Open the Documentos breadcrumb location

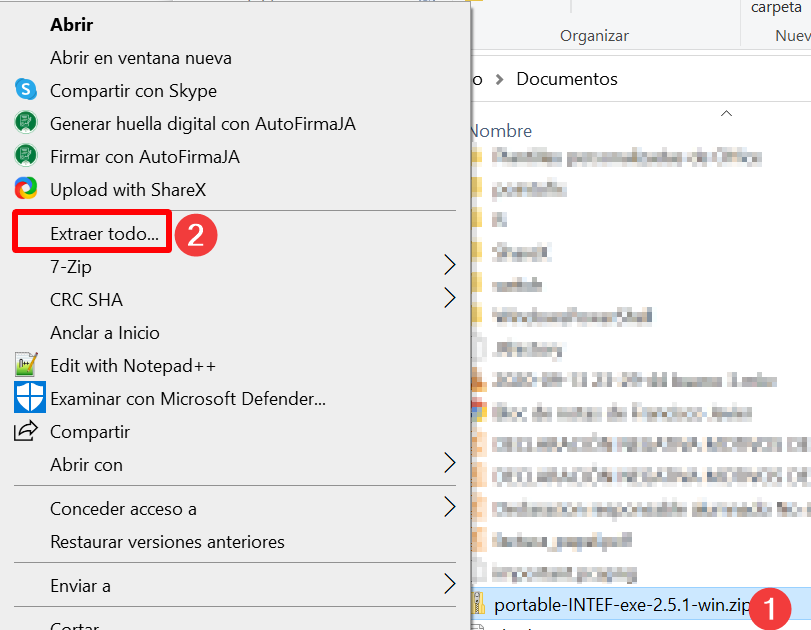[x=566, y=78]
